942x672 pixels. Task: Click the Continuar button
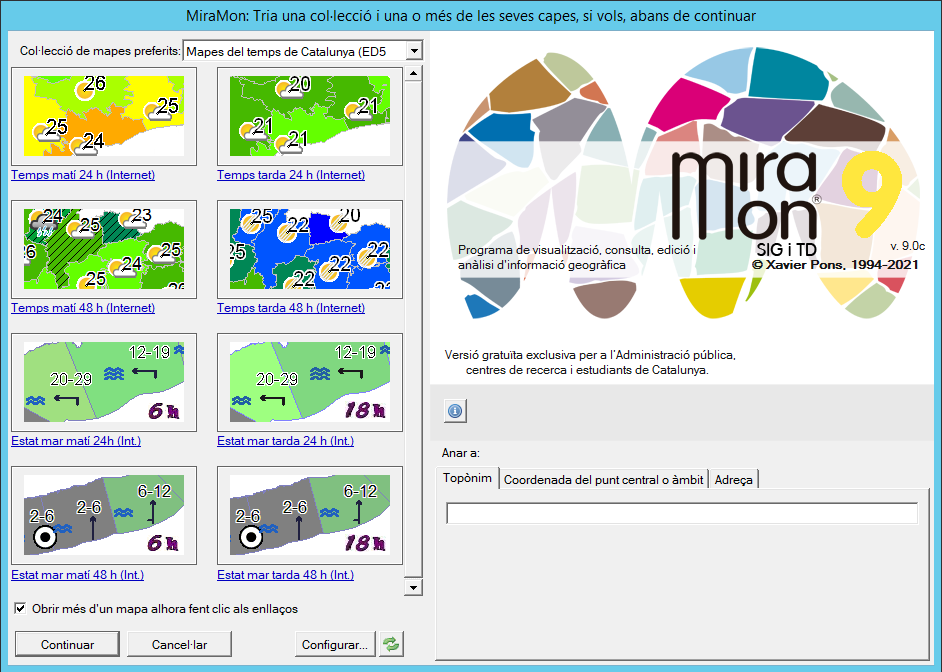[67, 644]
